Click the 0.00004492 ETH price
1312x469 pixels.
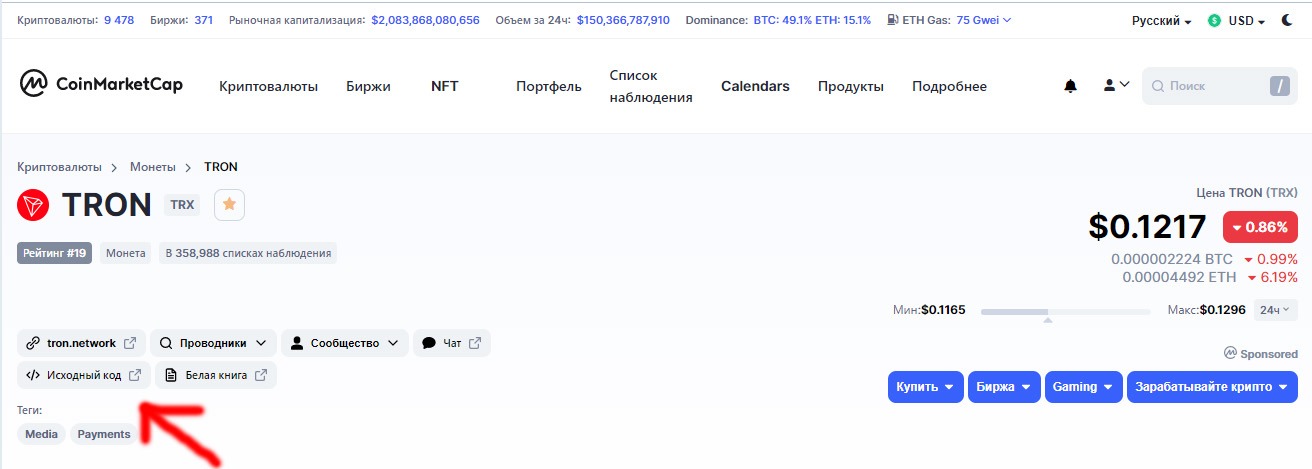(1179, 277)
